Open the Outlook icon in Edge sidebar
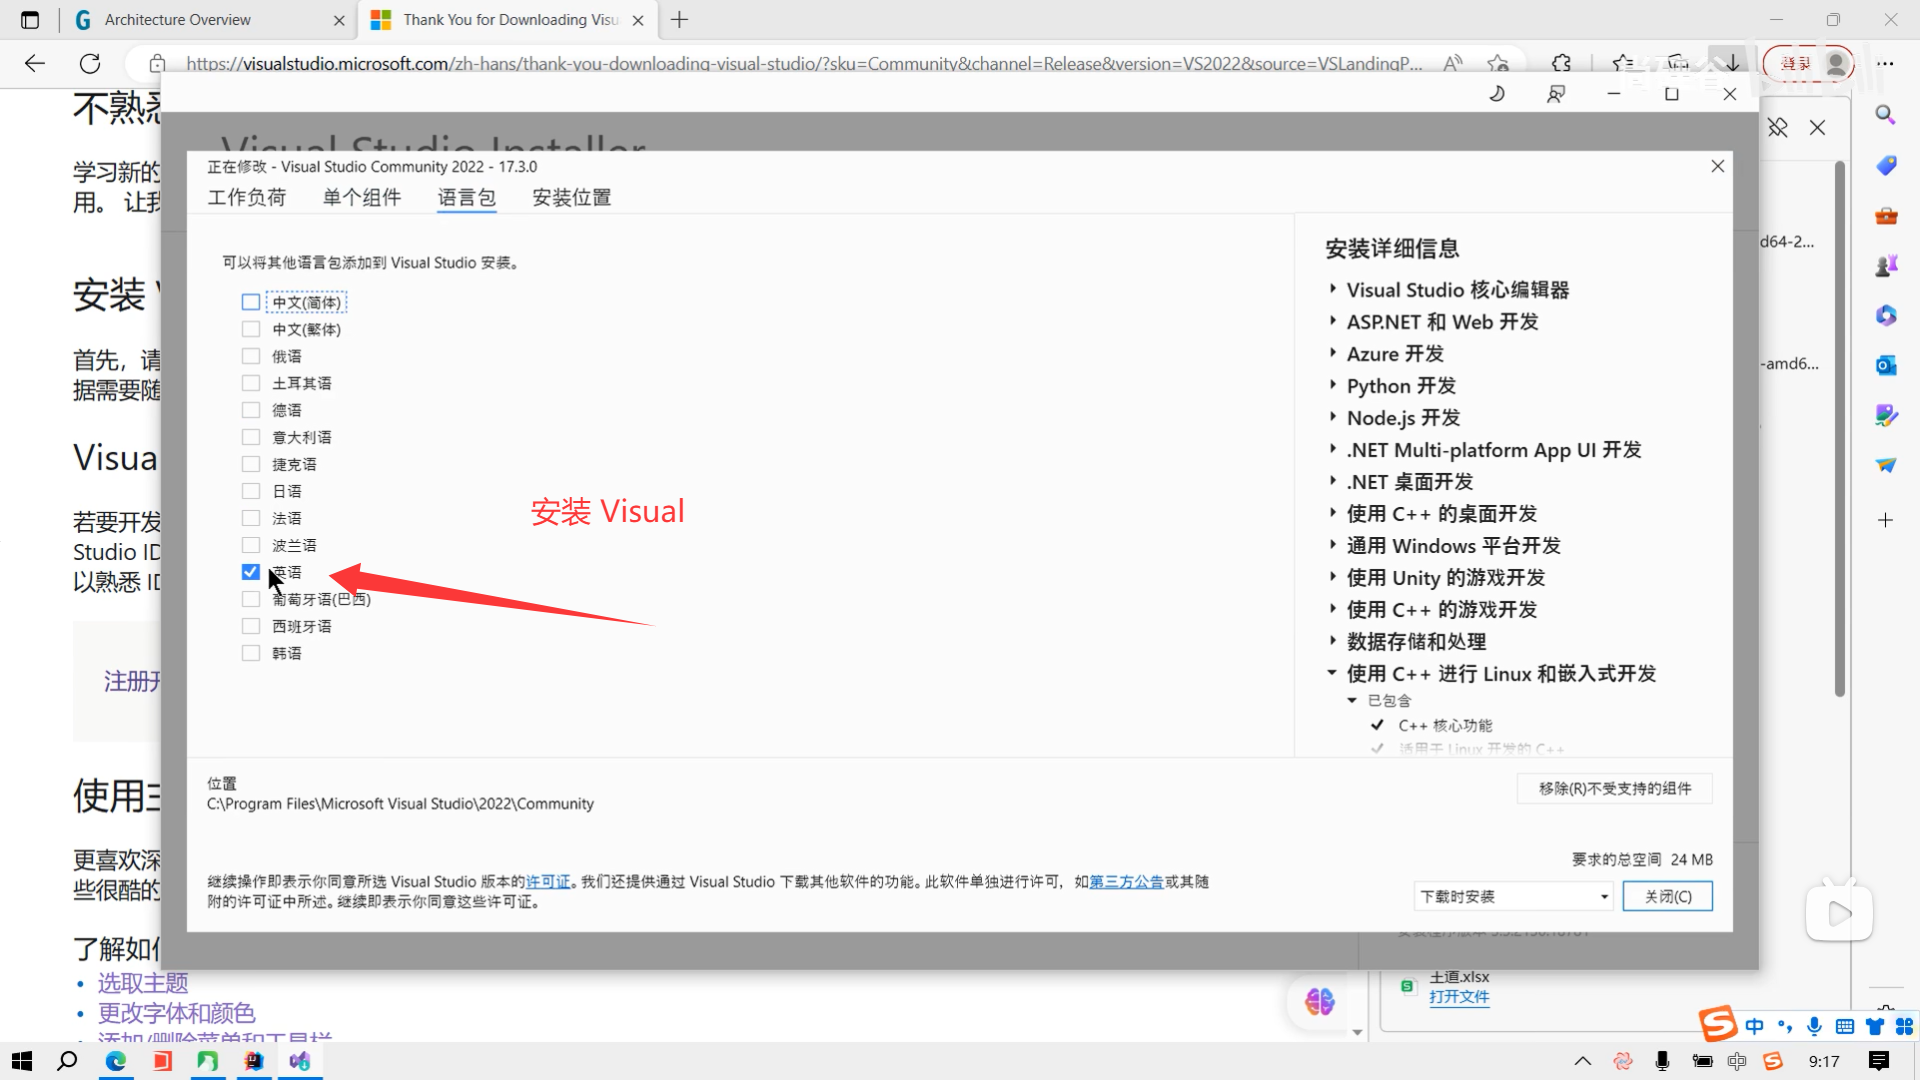 pos(1885,365)
